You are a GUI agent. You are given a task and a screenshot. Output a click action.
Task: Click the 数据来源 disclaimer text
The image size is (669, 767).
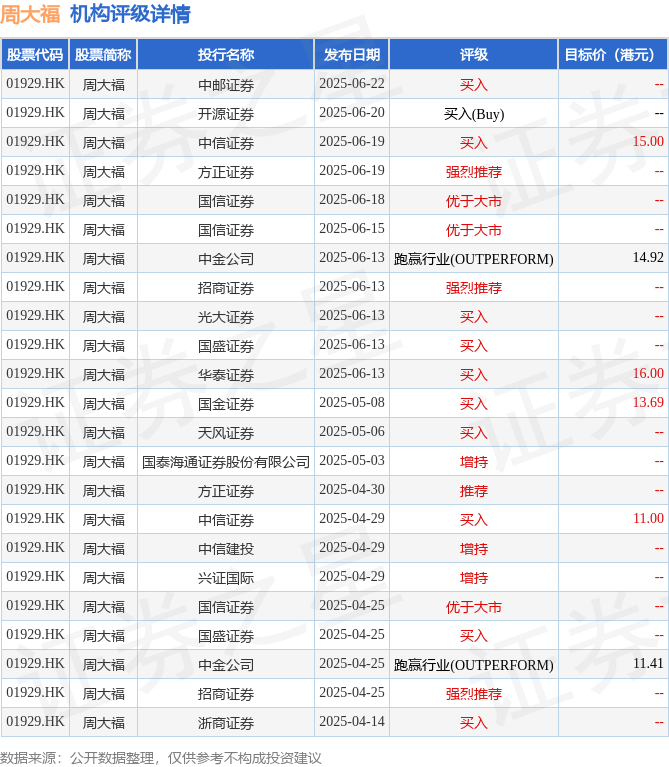pyautogui.click(x=161, y=758)
